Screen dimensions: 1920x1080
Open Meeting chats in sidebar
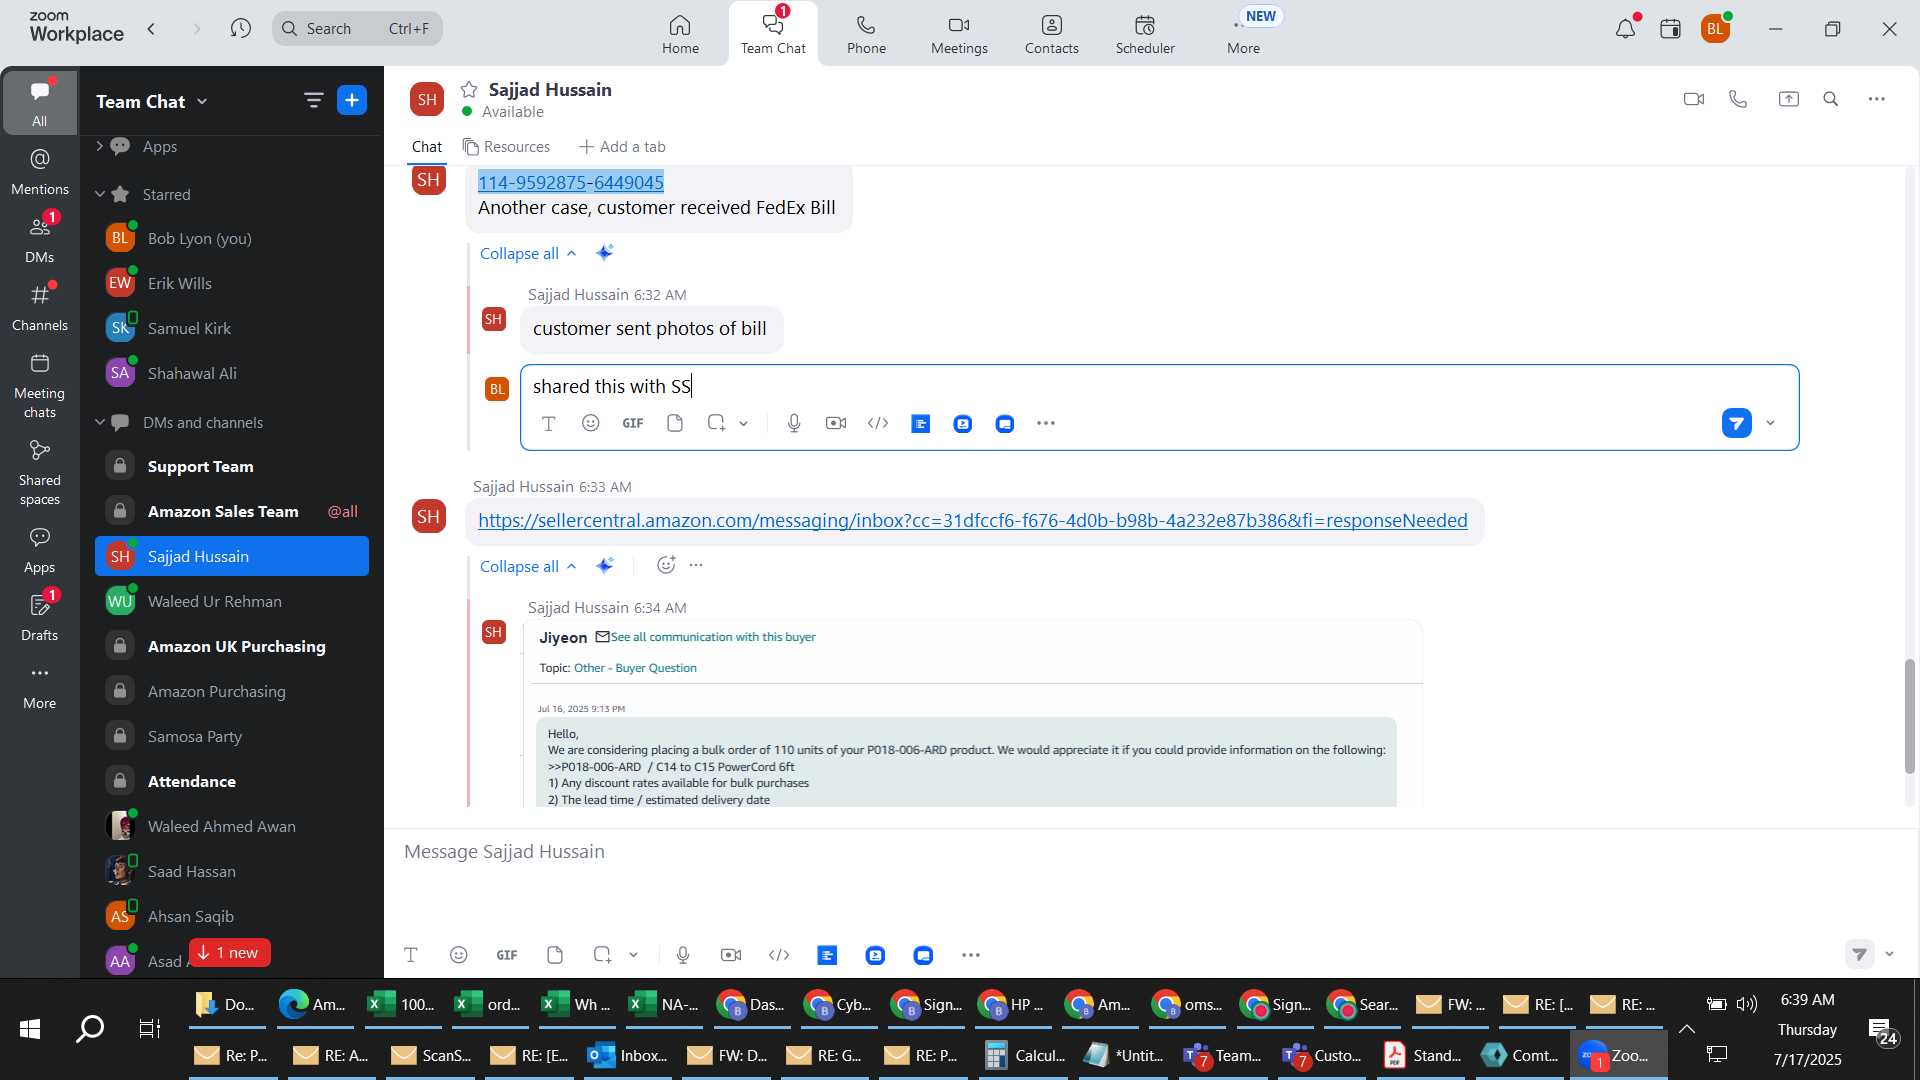coord(40,385)
